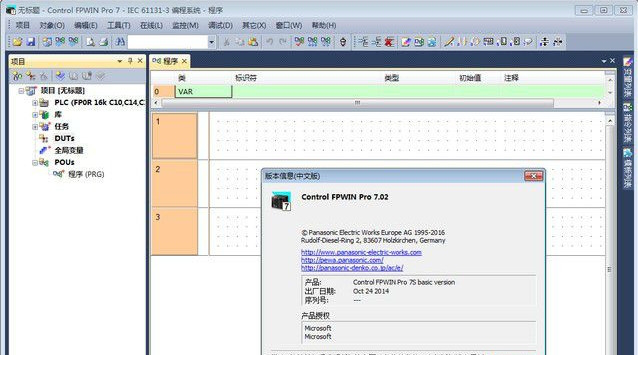Open the pewa.panasonic.com link
Image resolution: width=638 pixels, height=369 pixels.
[342, 260]
